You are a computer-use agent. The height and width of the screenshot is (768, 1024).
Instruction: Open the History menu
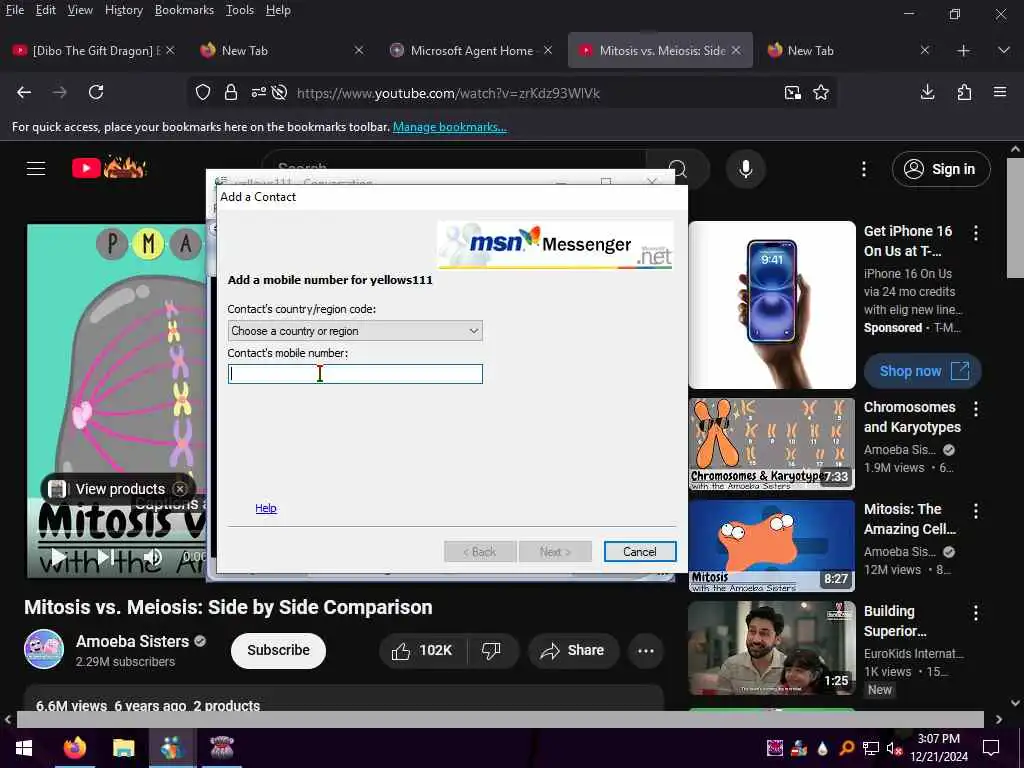(x=123, y=10)
